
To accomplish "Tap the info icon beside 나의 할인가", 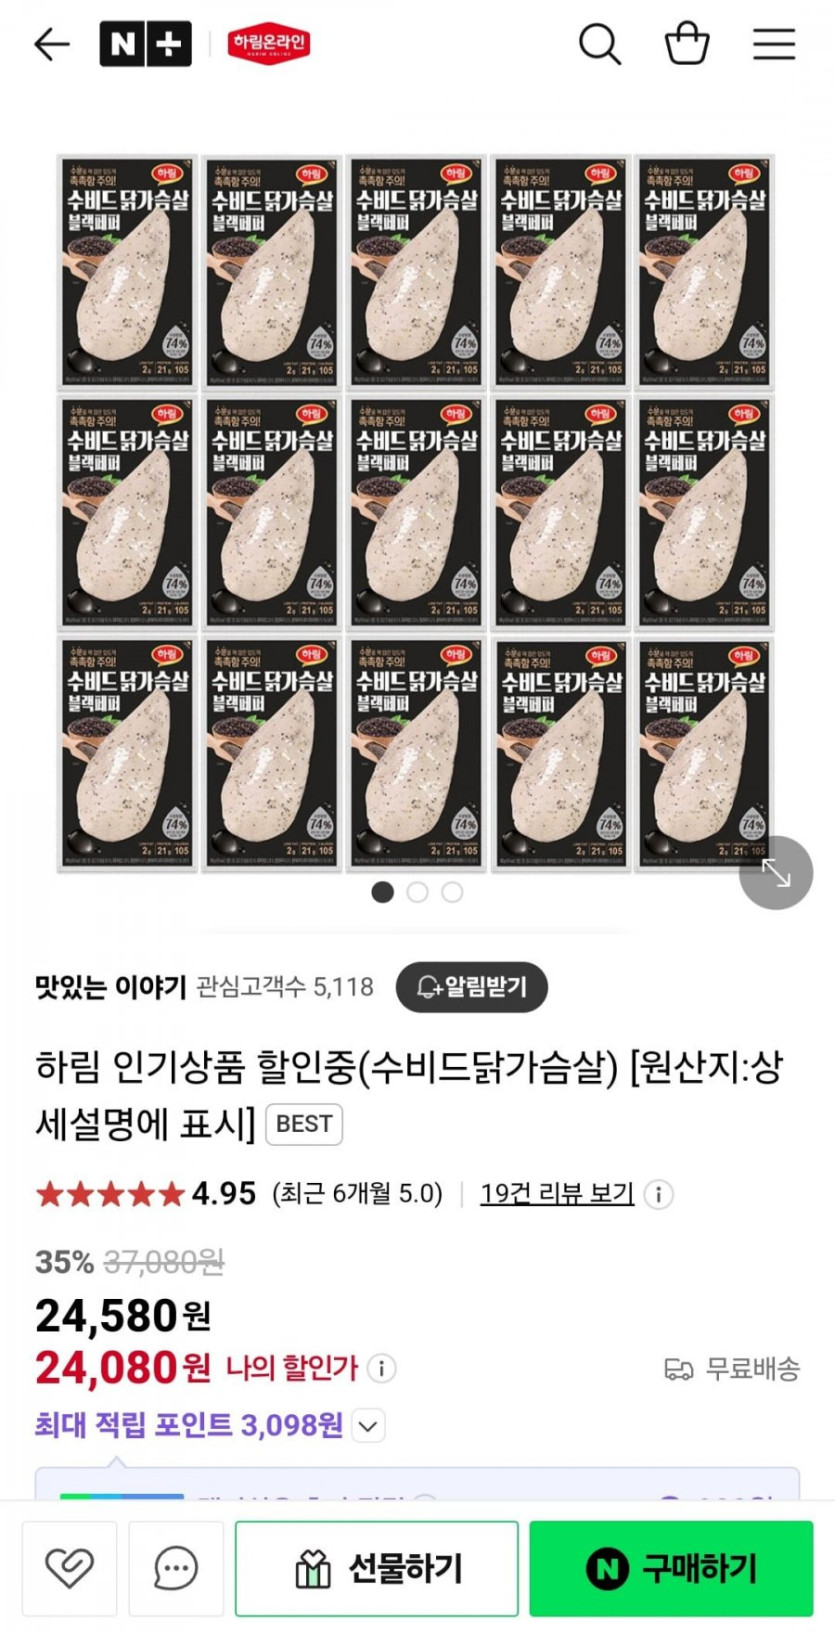I will (381, 1368).
